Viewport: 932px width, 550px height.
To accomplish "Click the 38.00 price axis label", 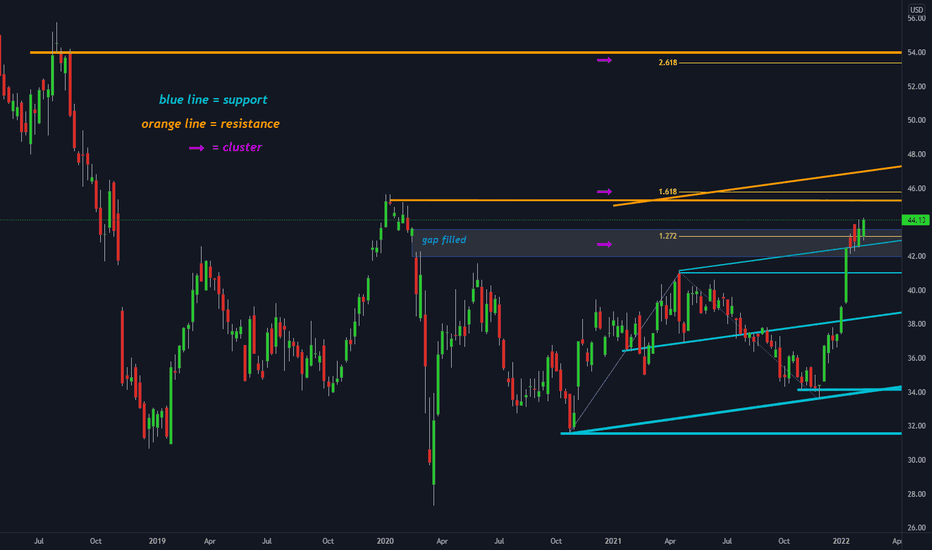I will click(x=916, y=324).
